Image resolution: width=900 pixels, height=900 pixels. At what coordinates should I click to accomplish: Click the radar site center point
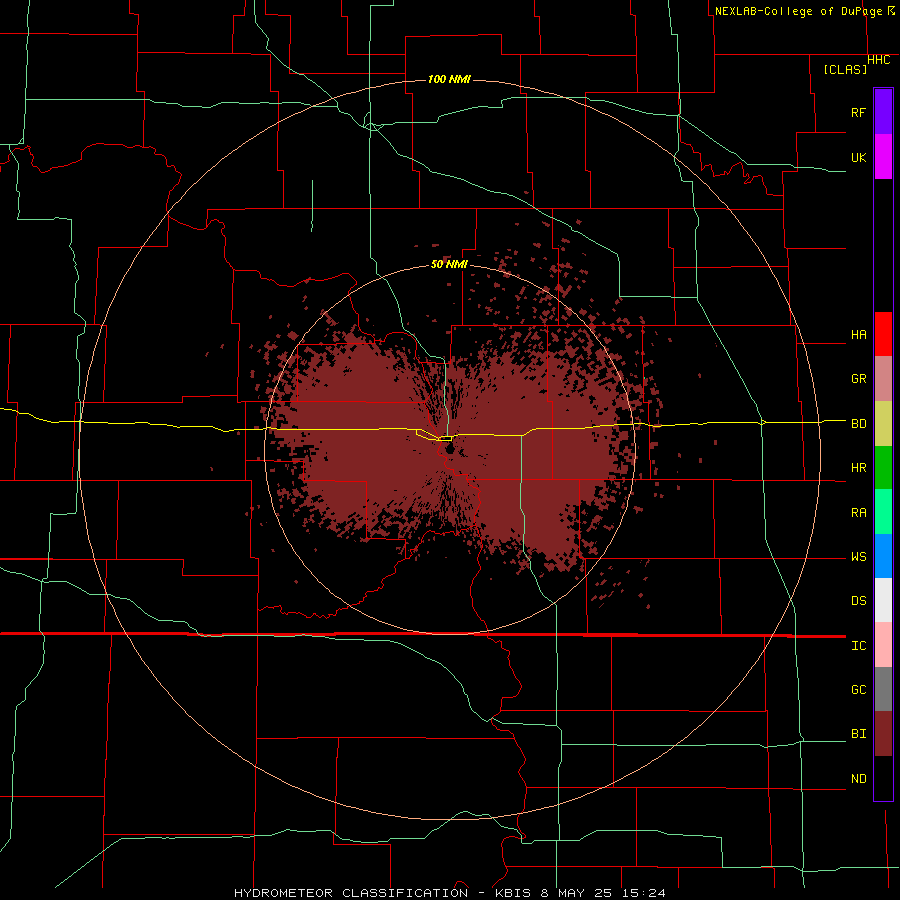coord(449,448)
